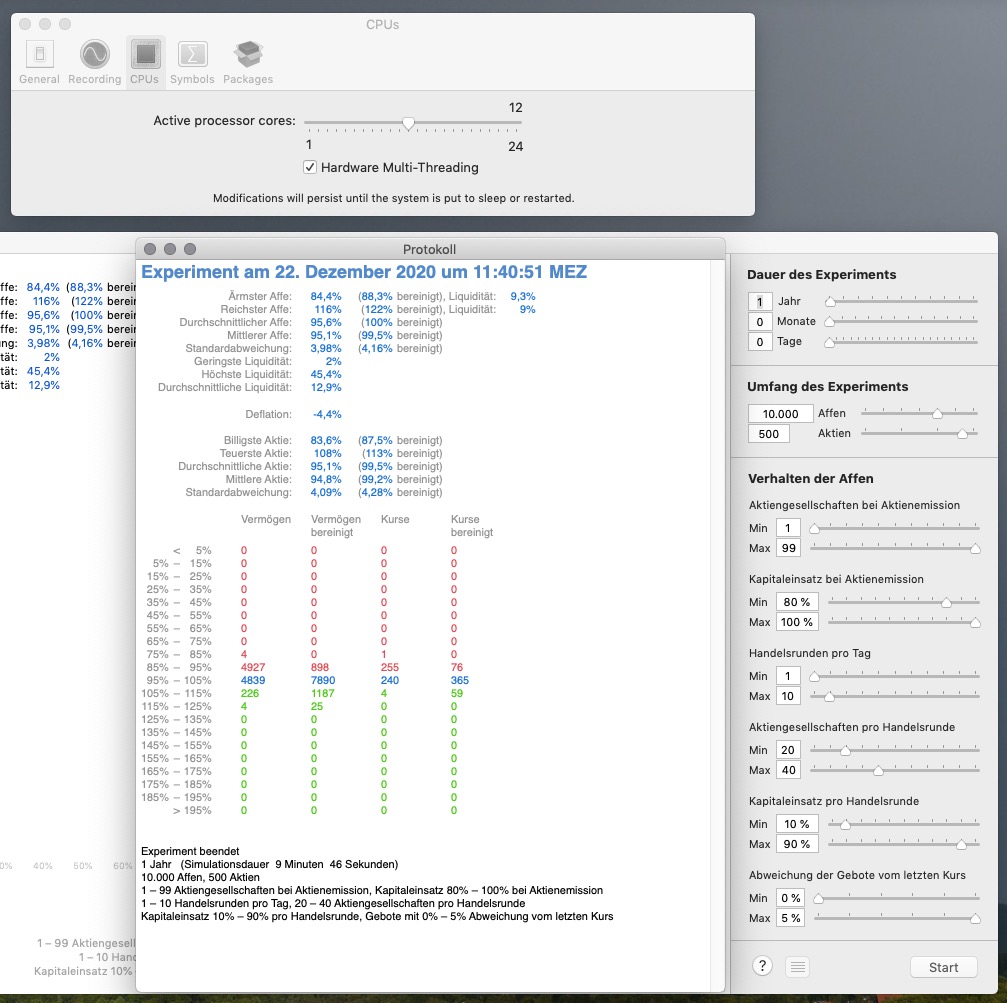Click the Tage duration input field
This screenshot has height=1003, width=1007.
click(760, 342)
